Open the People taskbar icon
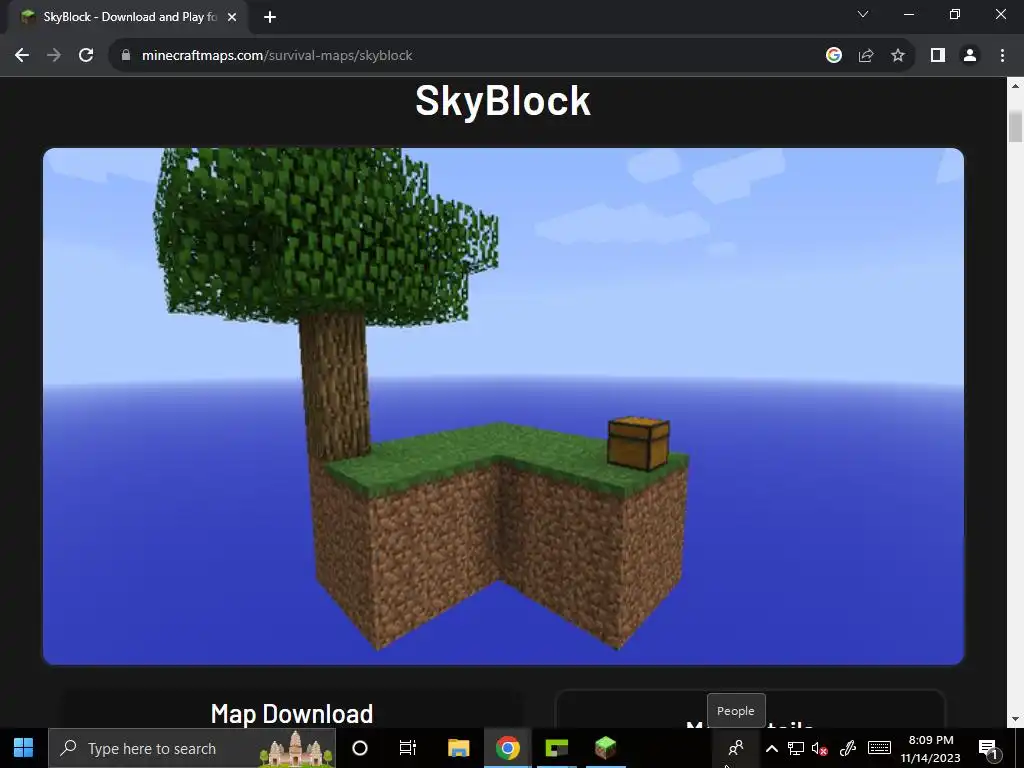 736,748
